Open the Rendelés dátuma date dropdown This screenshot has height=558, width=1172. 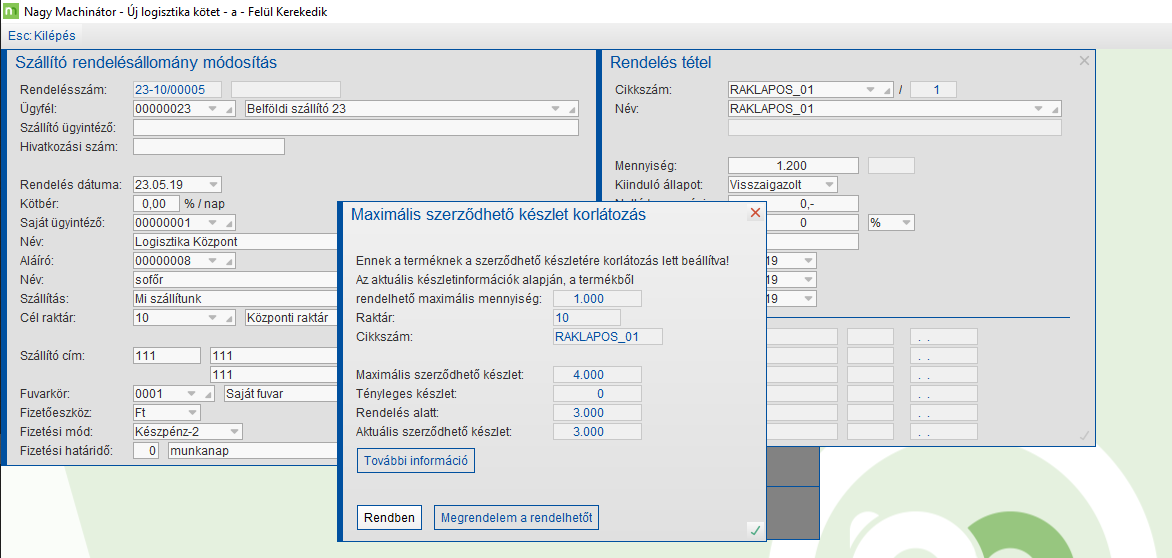212,184
